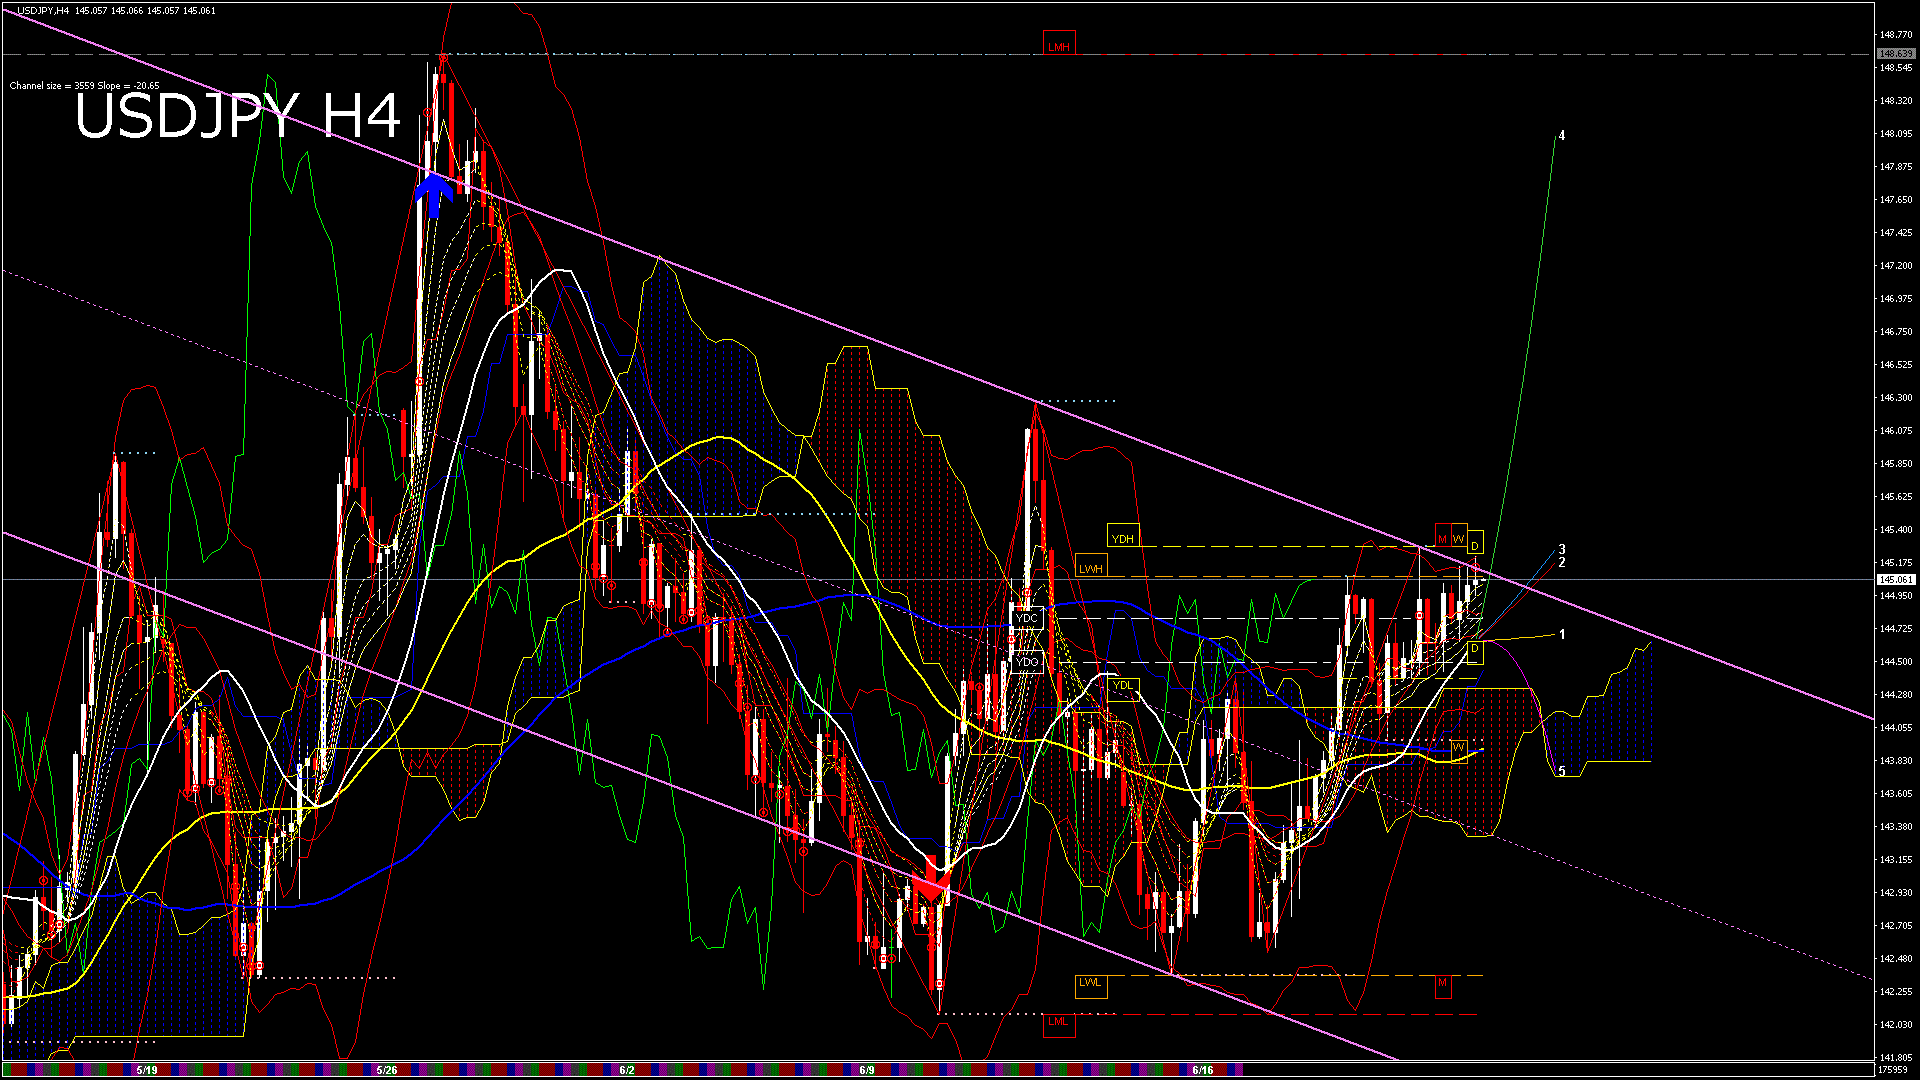
Task: Click the 5/19 date marker on time axis
Action: 146,1070
